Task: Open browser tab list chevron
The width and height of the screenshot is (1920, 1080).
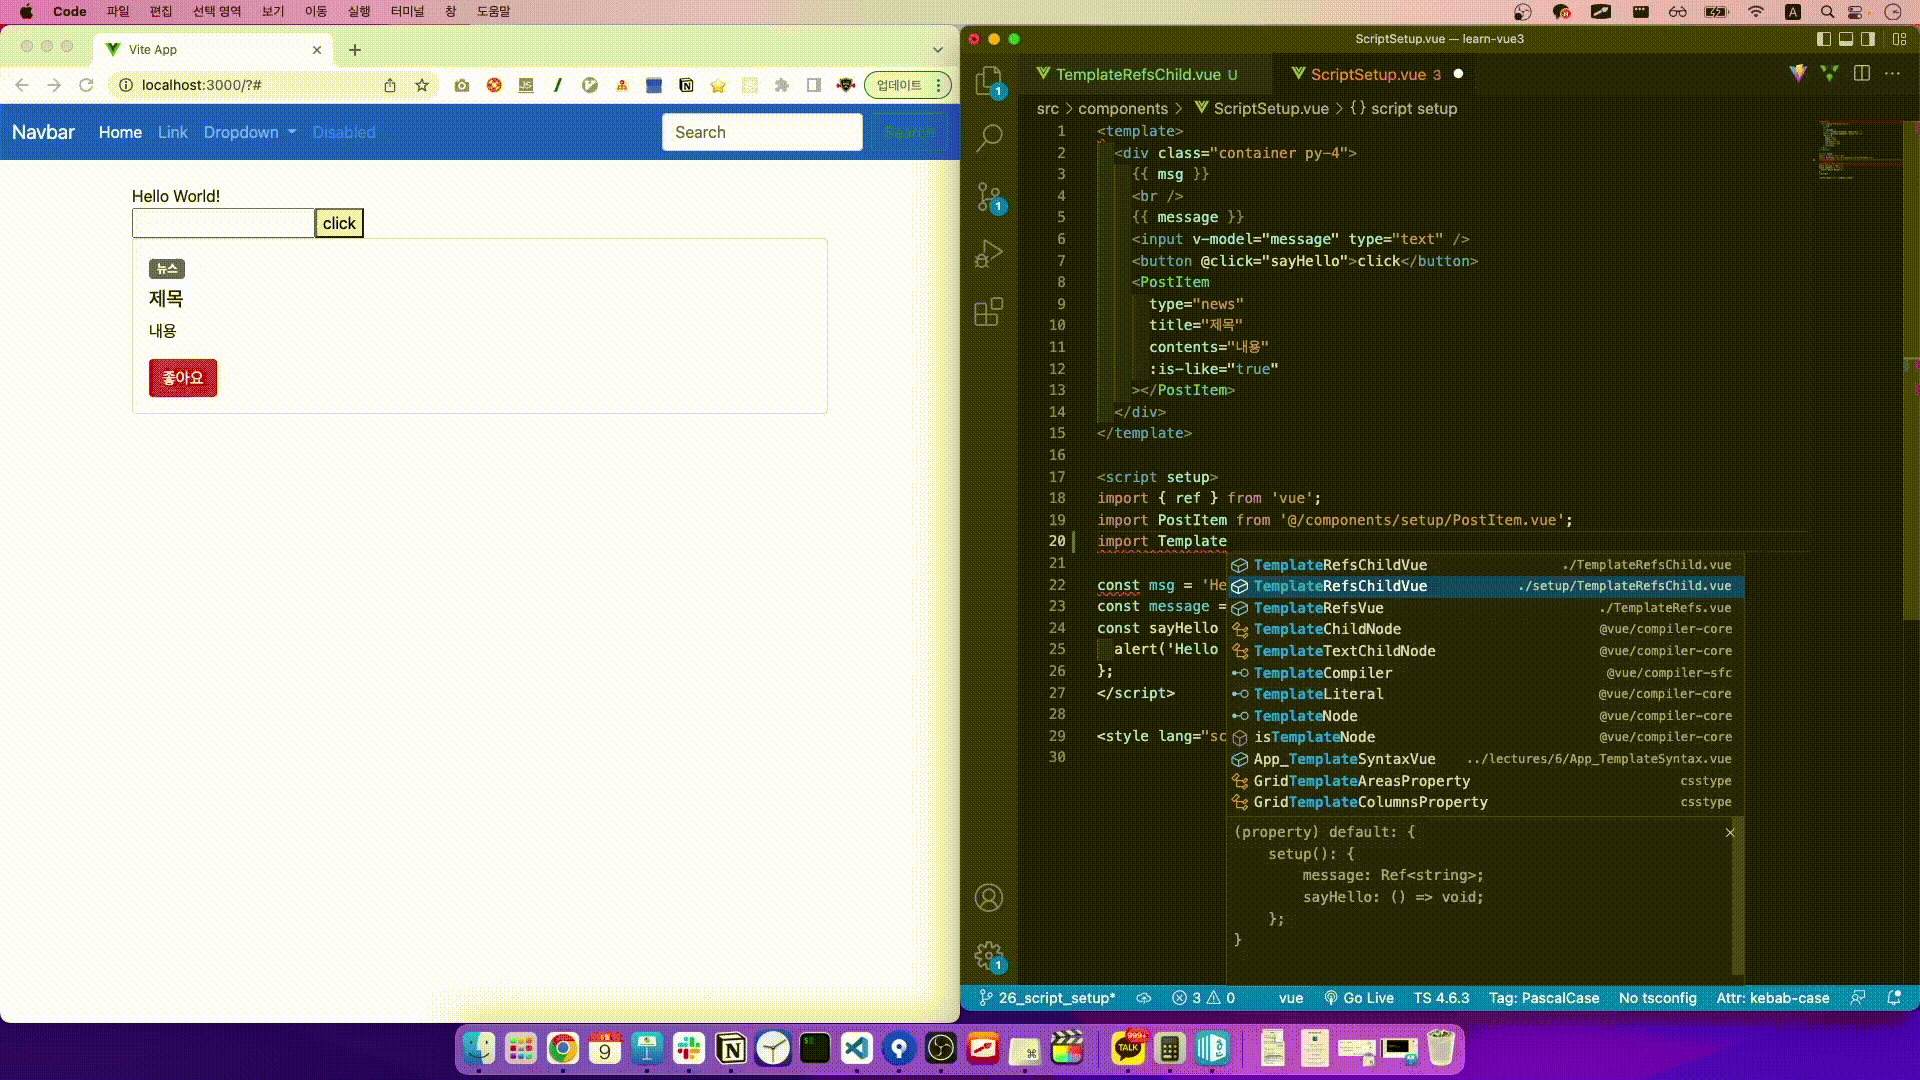Action: pos(937,49)
